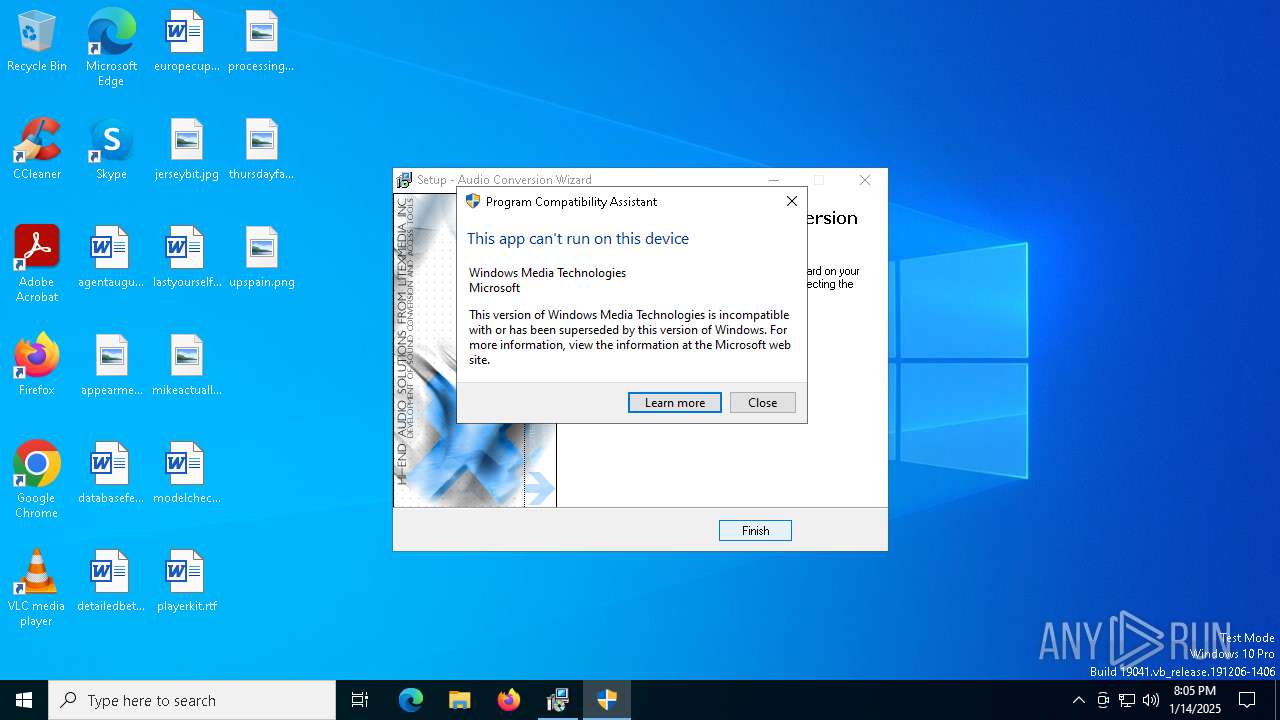Select the lastyourself Word document icon
1280x720 pixels.
(186, 257)
